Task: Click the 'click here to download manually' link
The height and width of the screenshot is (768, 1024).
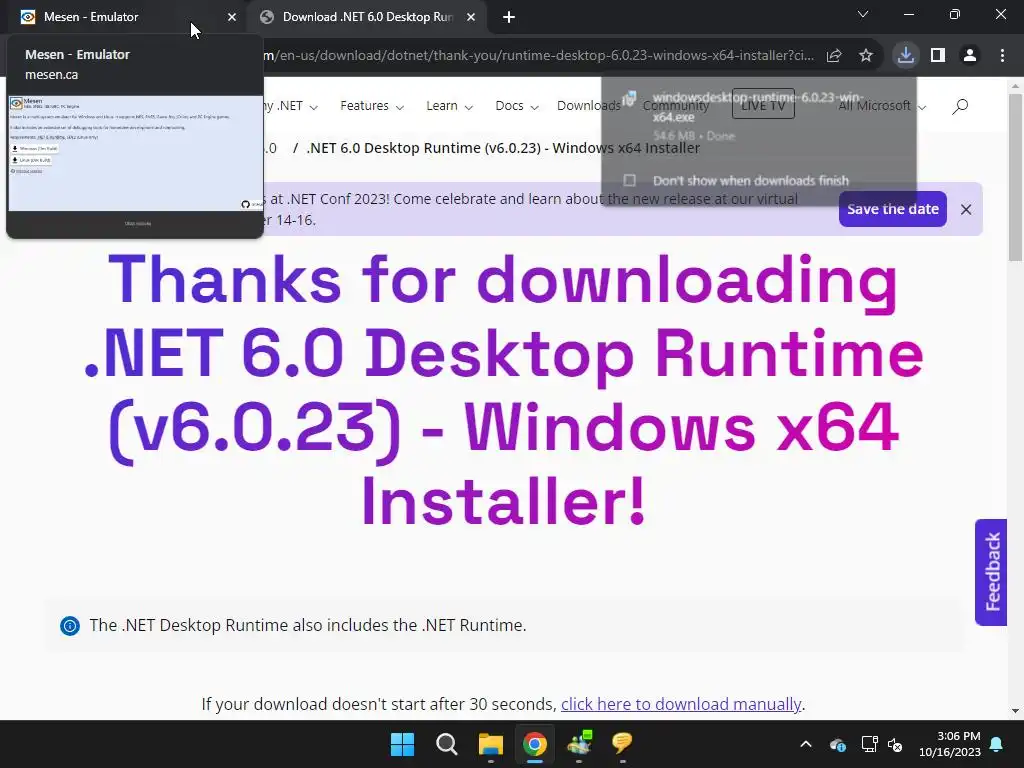Action: tap(680, 704)
